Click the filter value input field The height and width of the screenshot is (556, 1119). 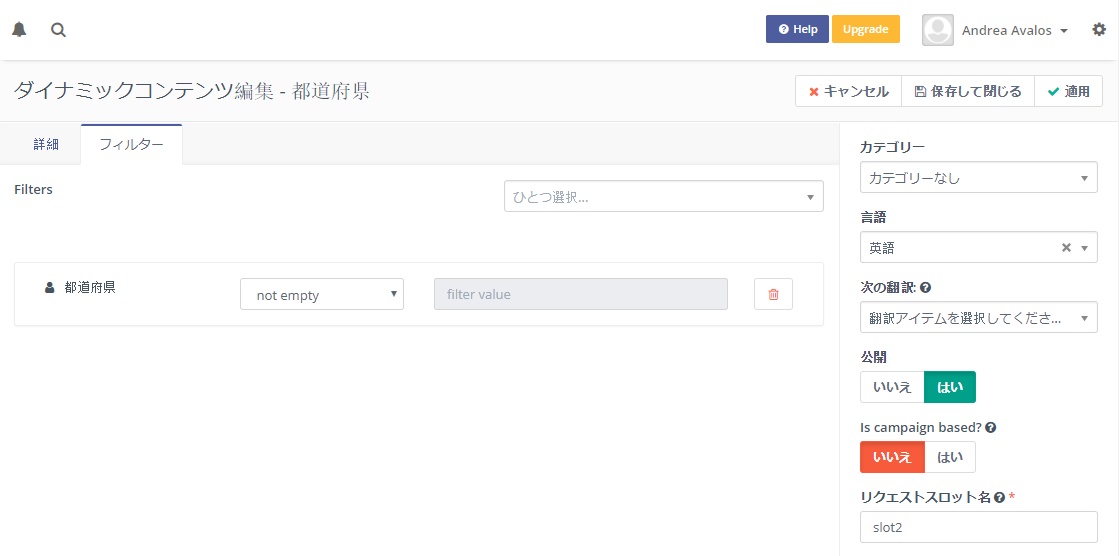tap(581, 294)
